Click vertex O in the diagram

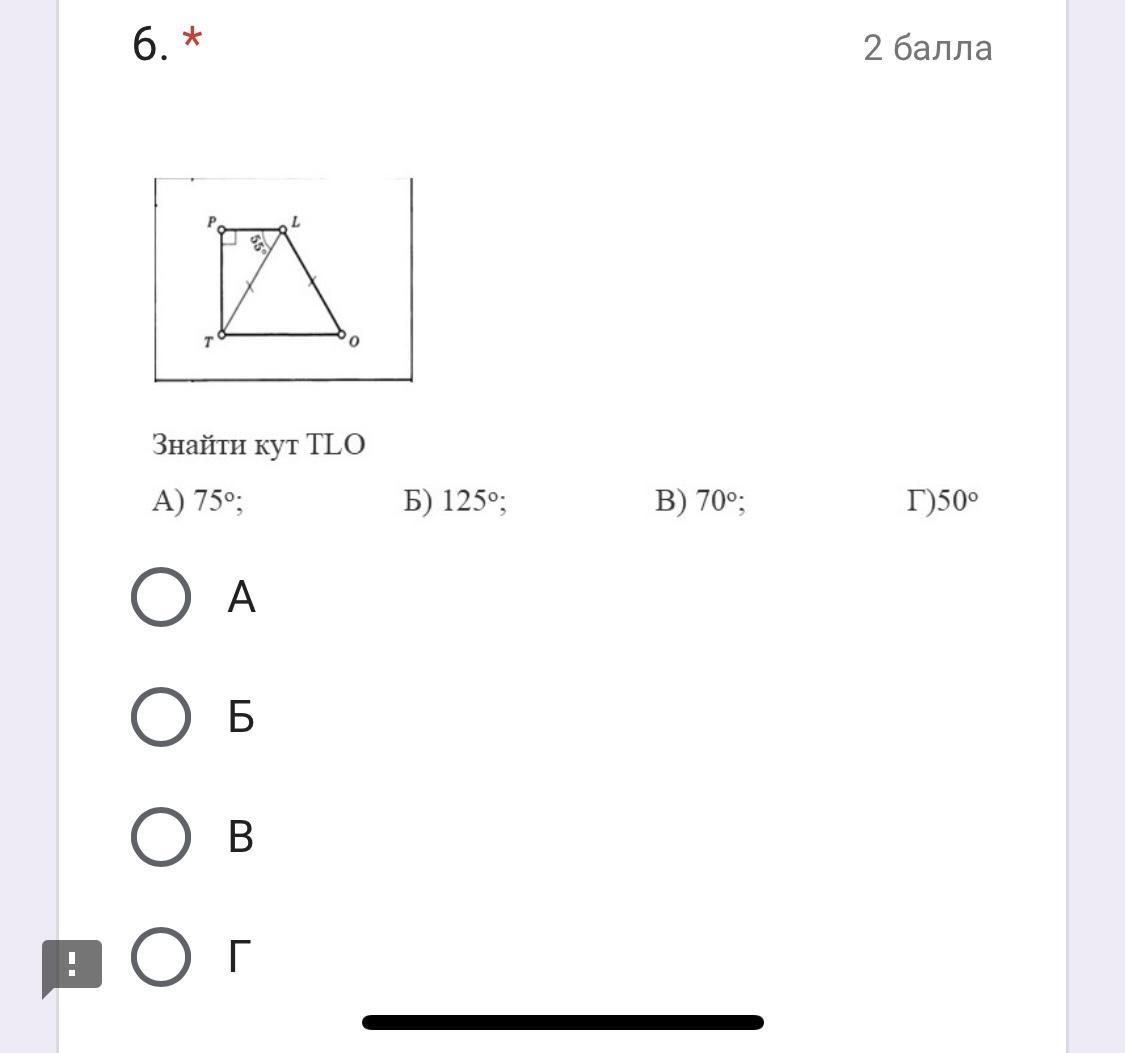tap(341, 335)
